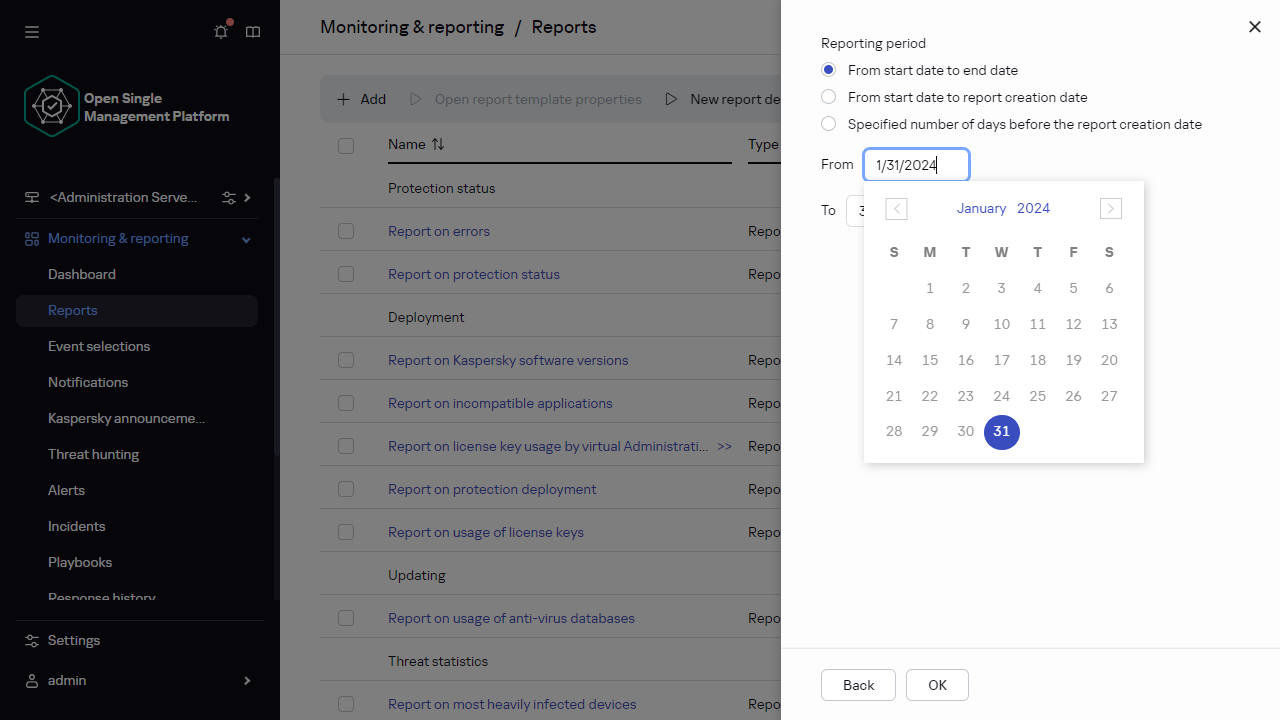Click the Name column sort icon
Screen dimensions: 1280x720
click(438, 144)
